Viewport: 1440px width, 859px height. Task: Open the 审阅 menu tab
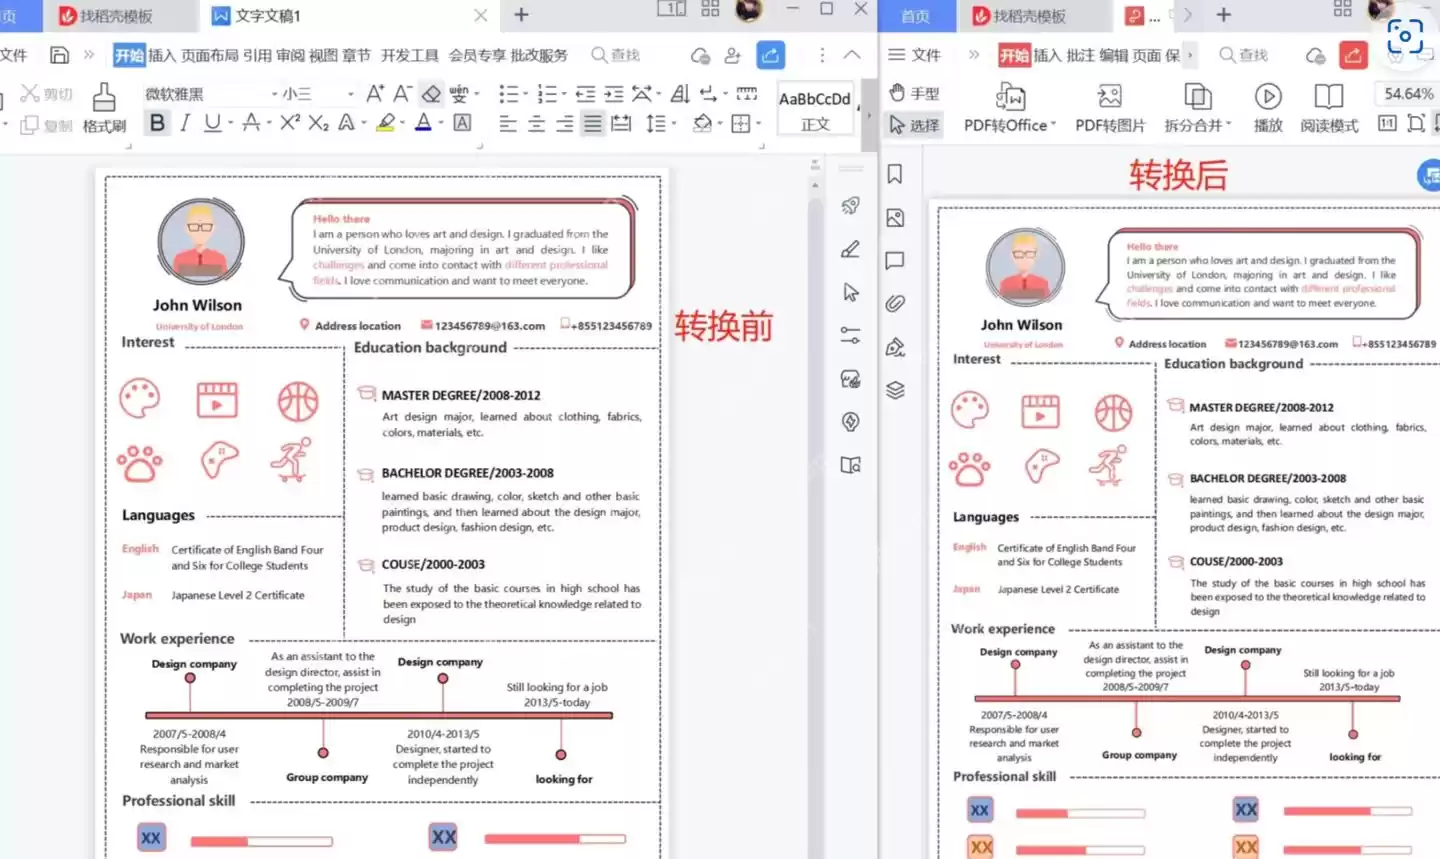(x=290, y=55)
